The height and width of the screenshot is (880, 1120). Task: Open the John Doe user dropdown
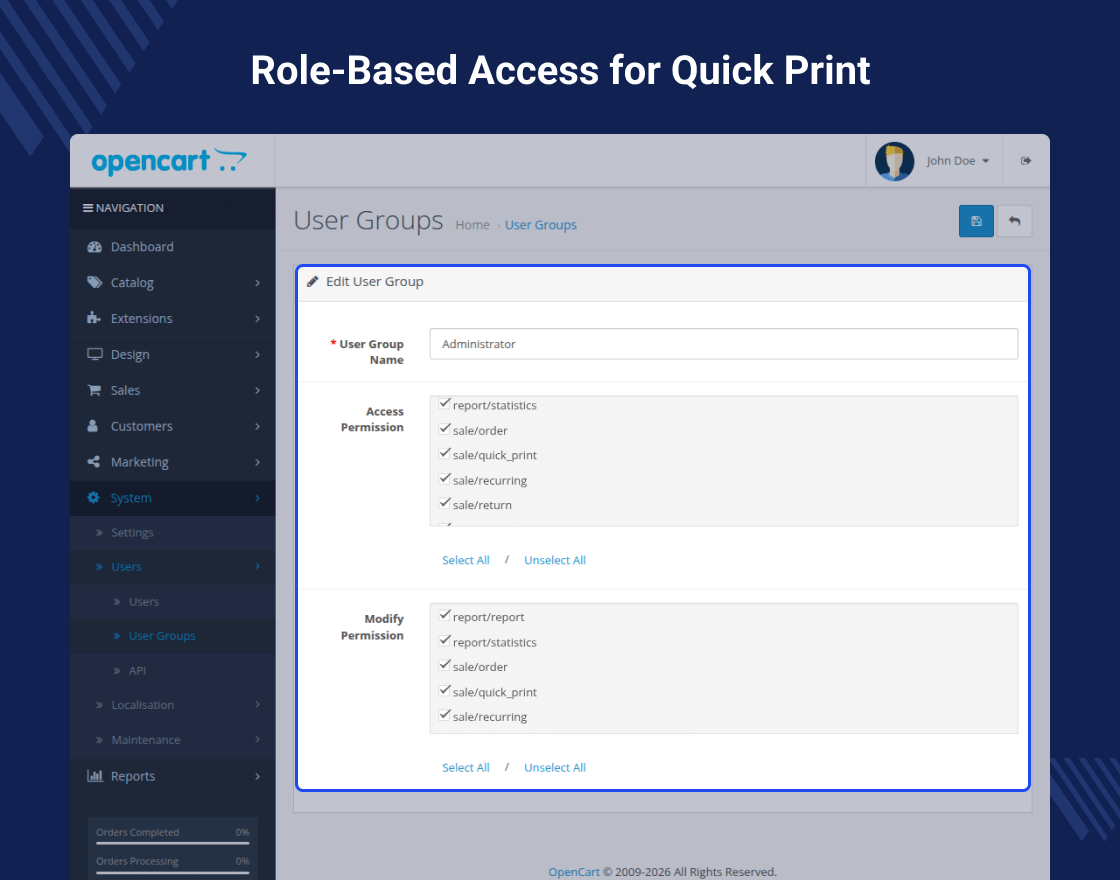point(957,161)
